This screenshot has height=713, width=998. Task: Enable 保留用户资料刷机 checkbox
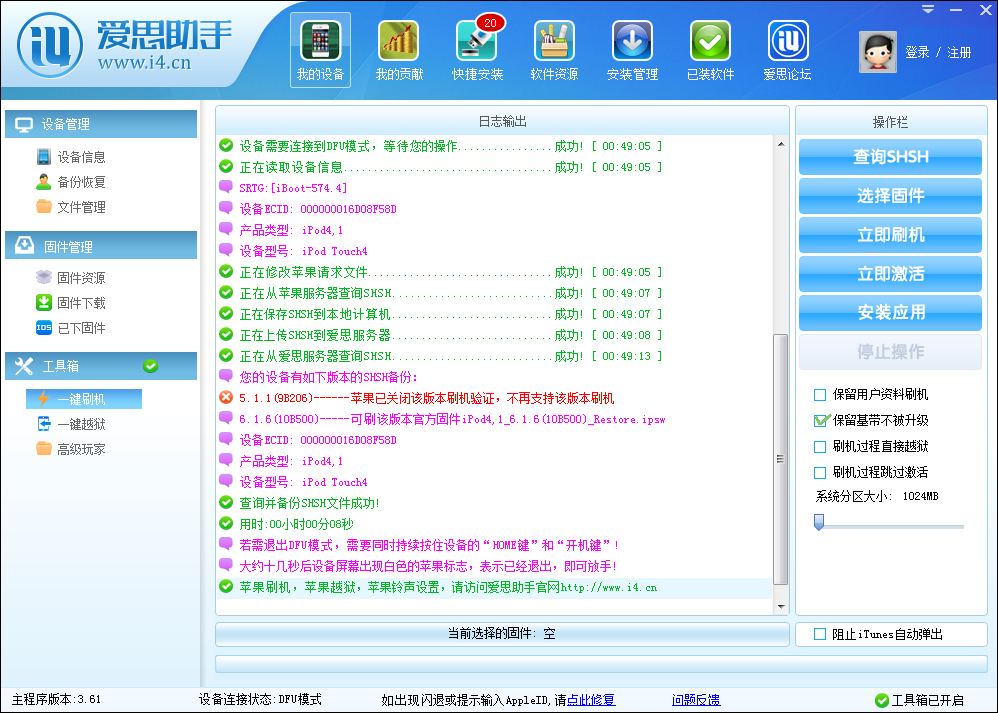[x=820, y=395]
